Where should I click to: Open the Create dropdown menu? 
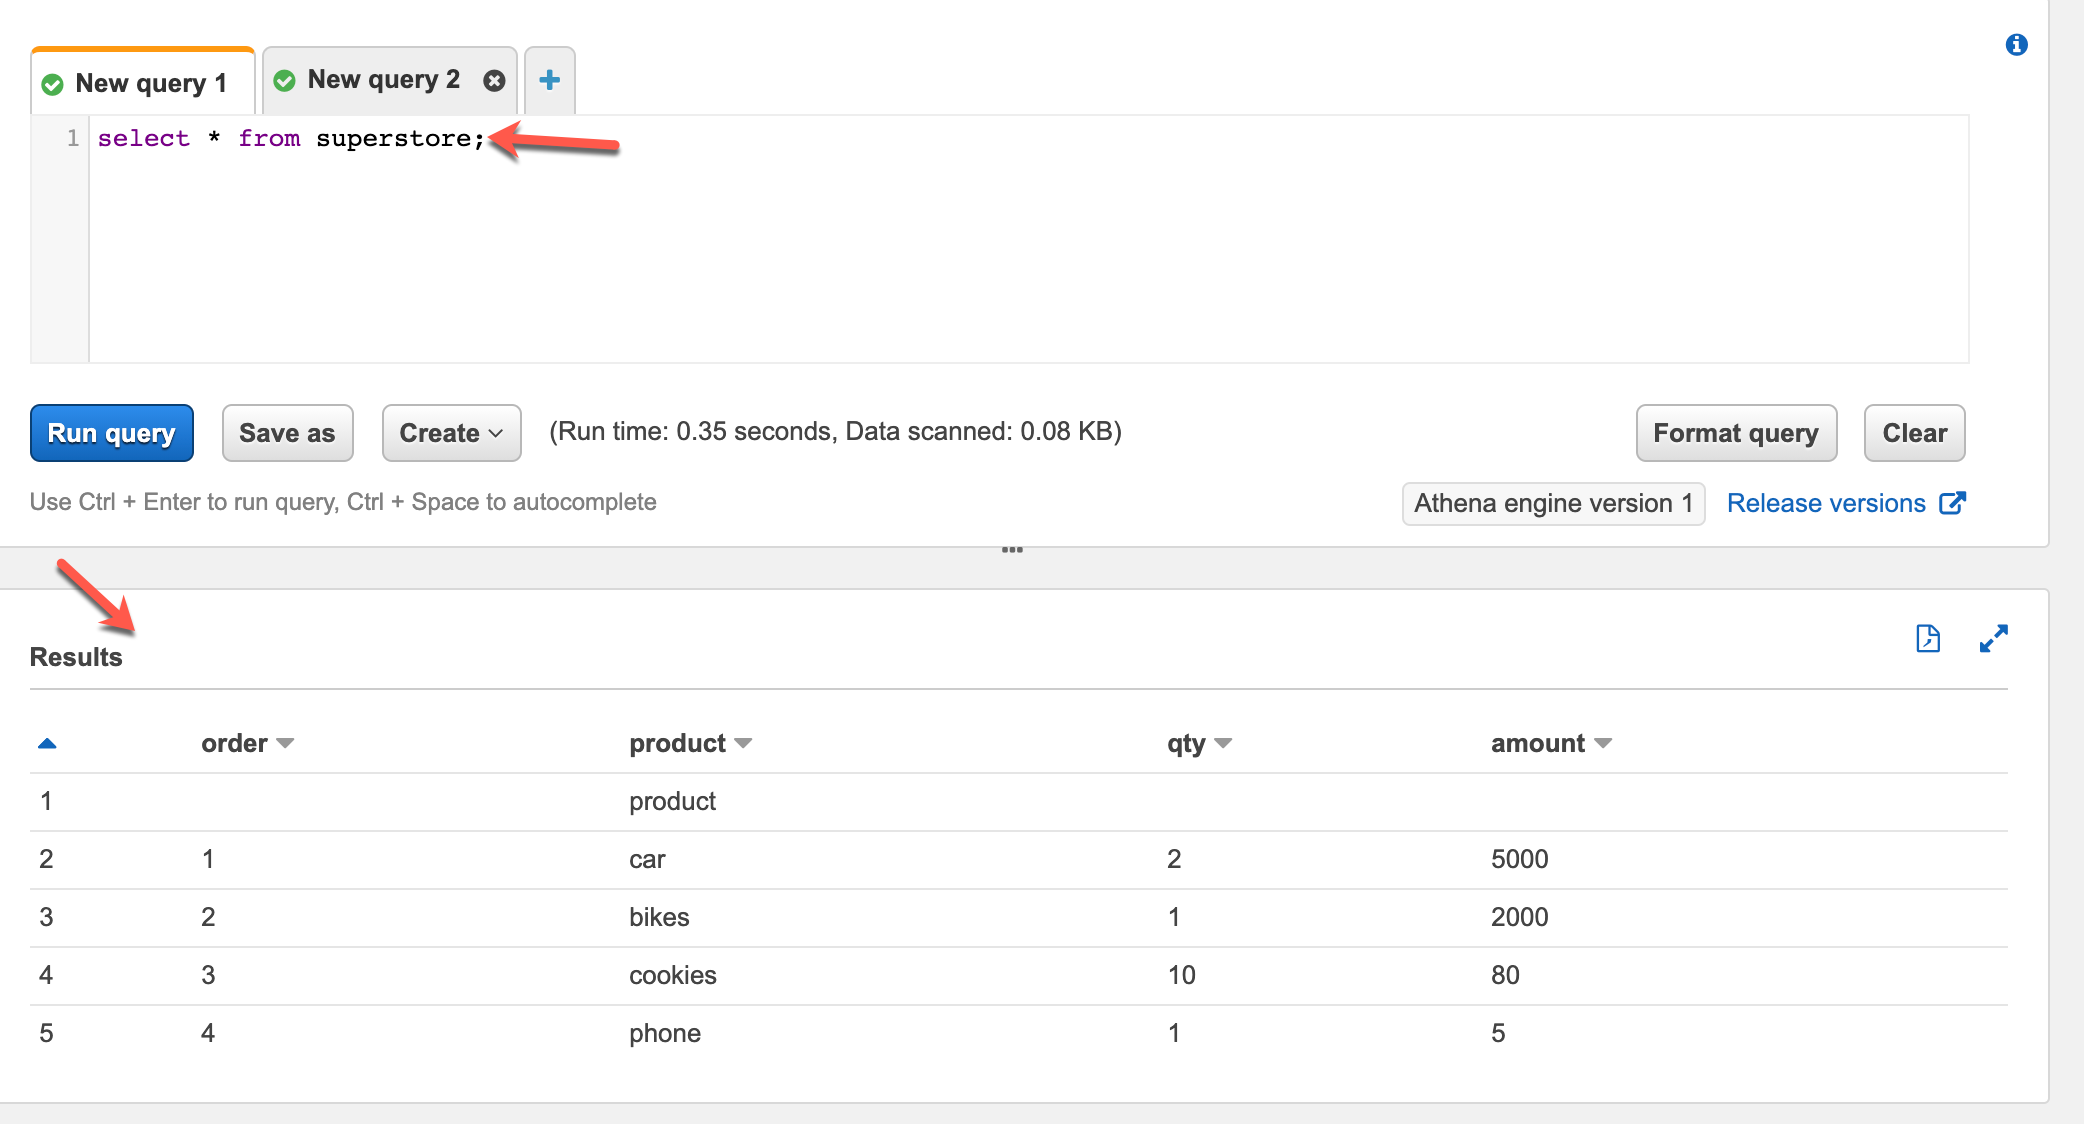coord(451,433)
